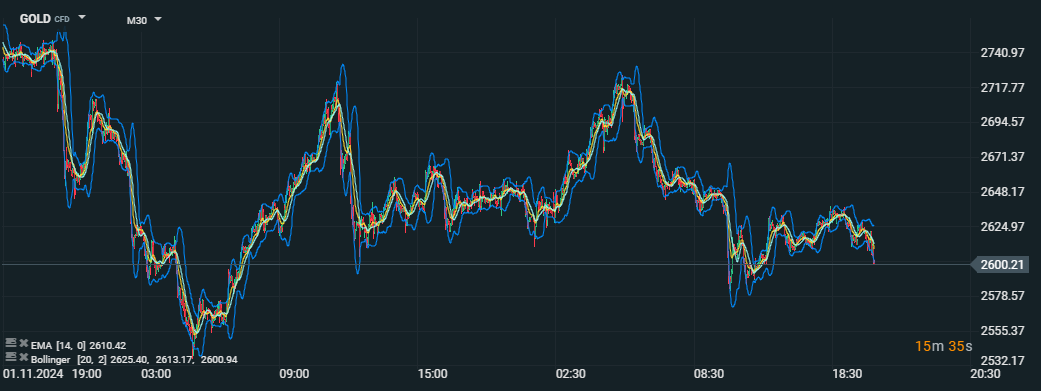The width and height of the screenshot is (1041, 391).
Task: Click the horizontal current price line
Action: 485,264
